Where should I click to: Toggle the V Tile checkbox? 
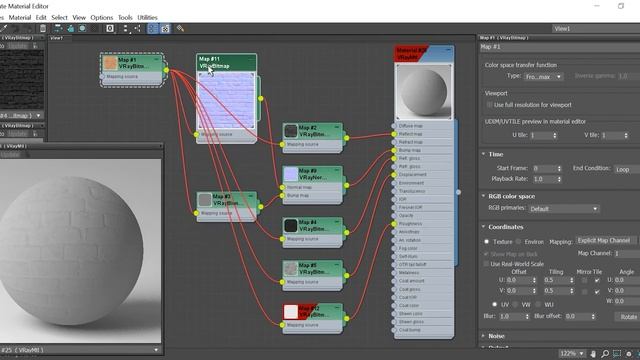[597, 291]
